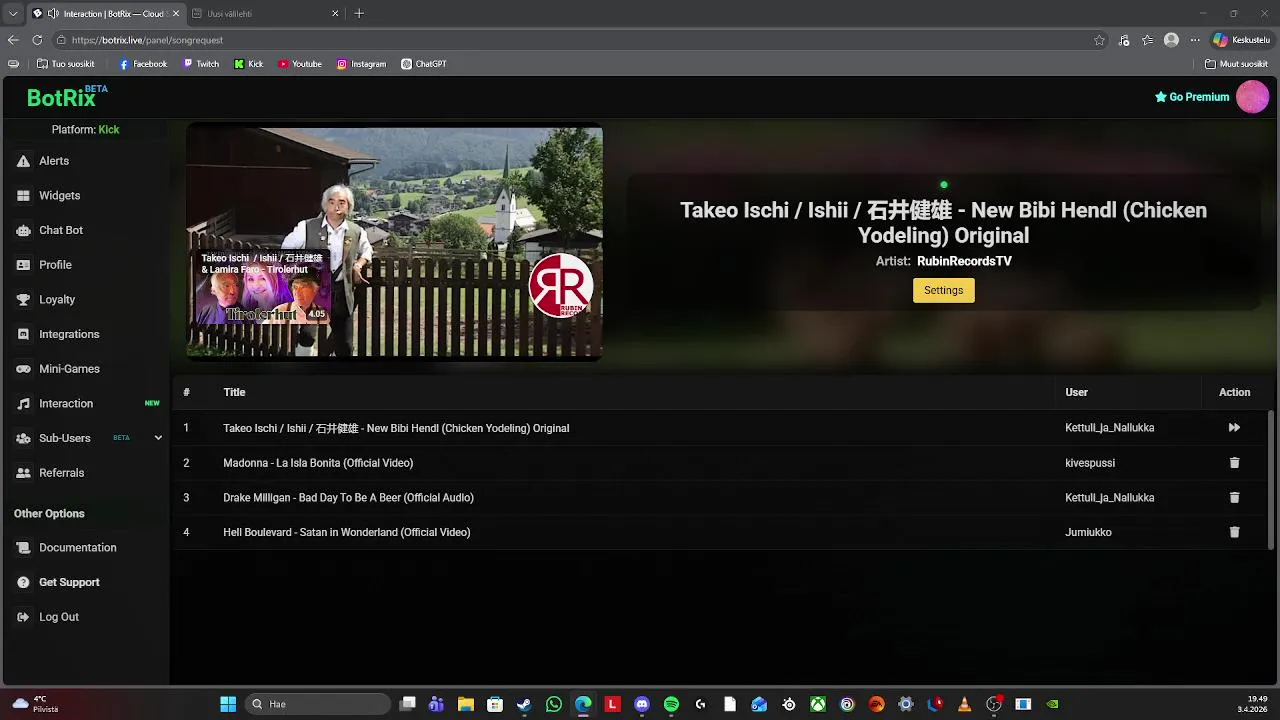Screen dimensions: 1280x720
Task: Click user name kivespussi
Action: point(1090,463)
